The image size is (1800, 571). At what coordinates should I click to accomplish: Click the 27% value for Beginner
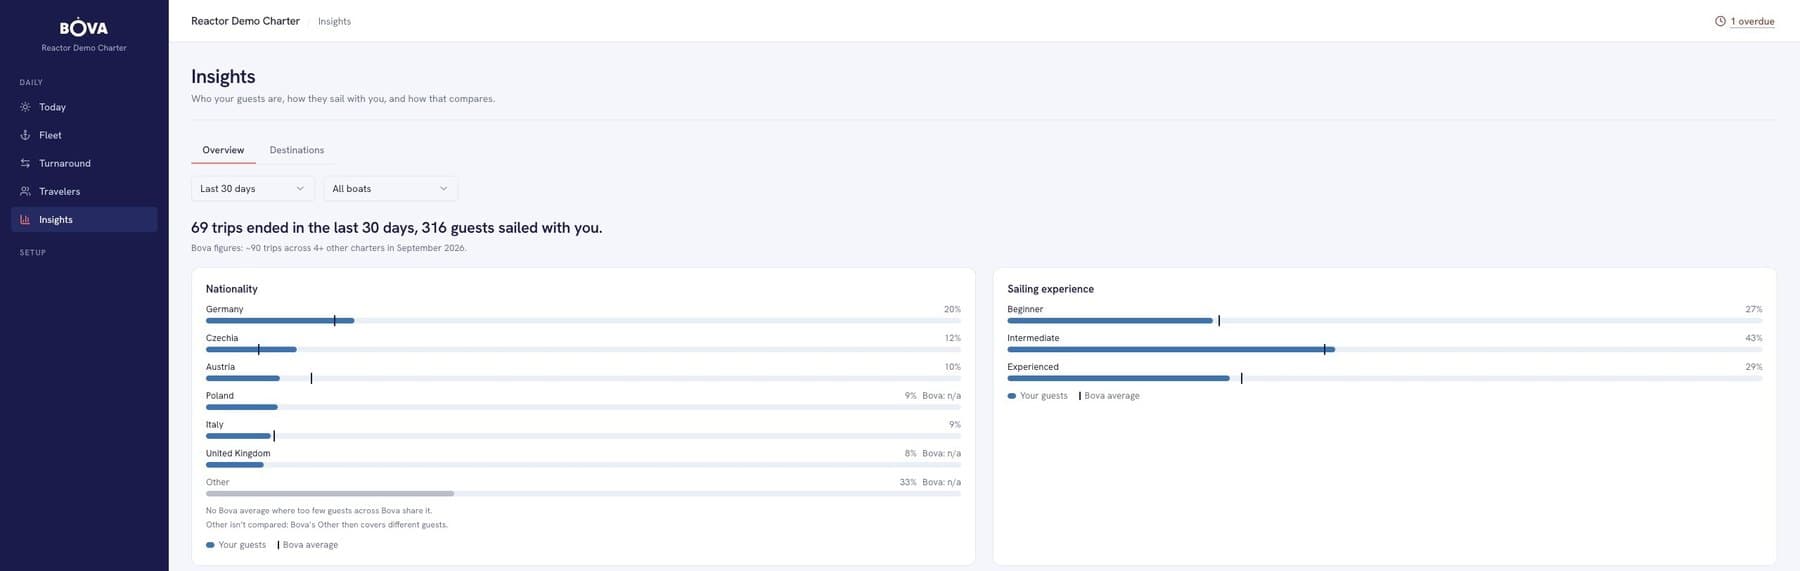click(1754, 309)
